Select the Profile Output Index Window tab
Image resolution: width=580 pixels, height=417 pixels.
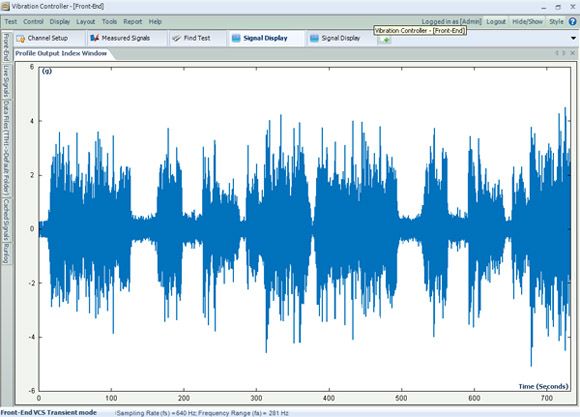click(61, 53)
